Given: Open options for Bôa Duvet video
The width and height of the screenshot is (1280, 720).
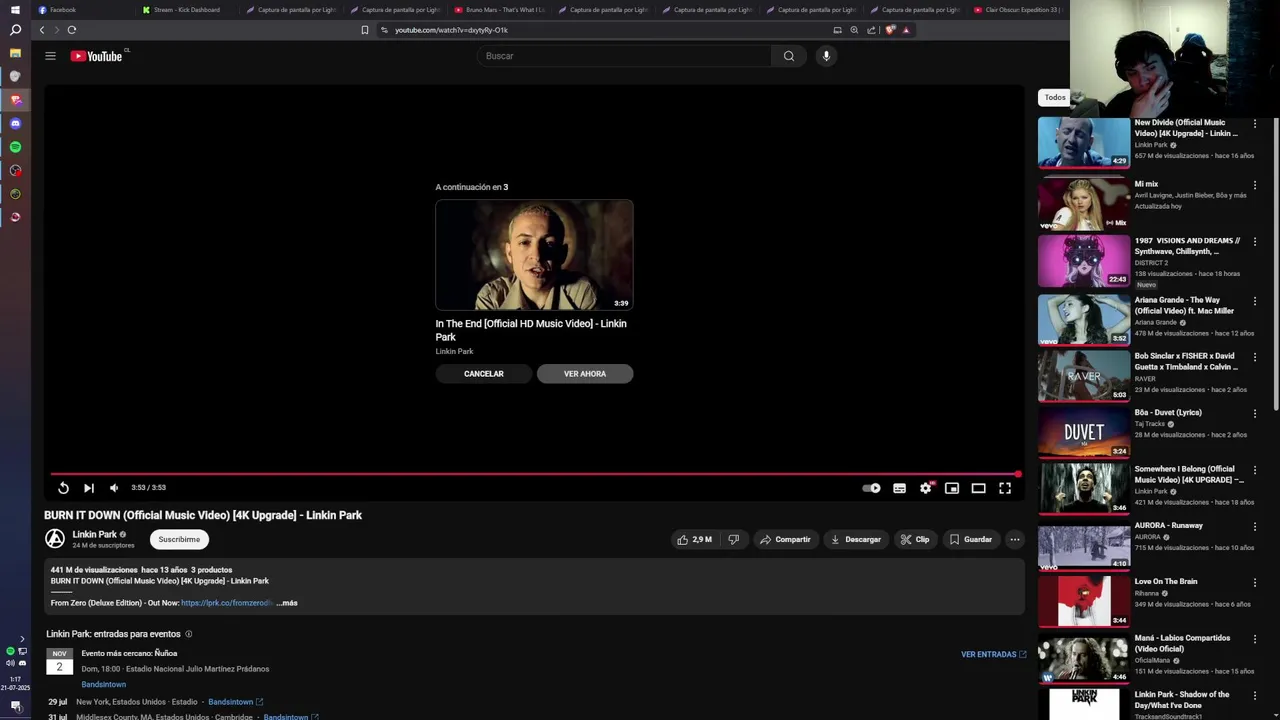Looking at the screenshot, I should coord(1255,413).
